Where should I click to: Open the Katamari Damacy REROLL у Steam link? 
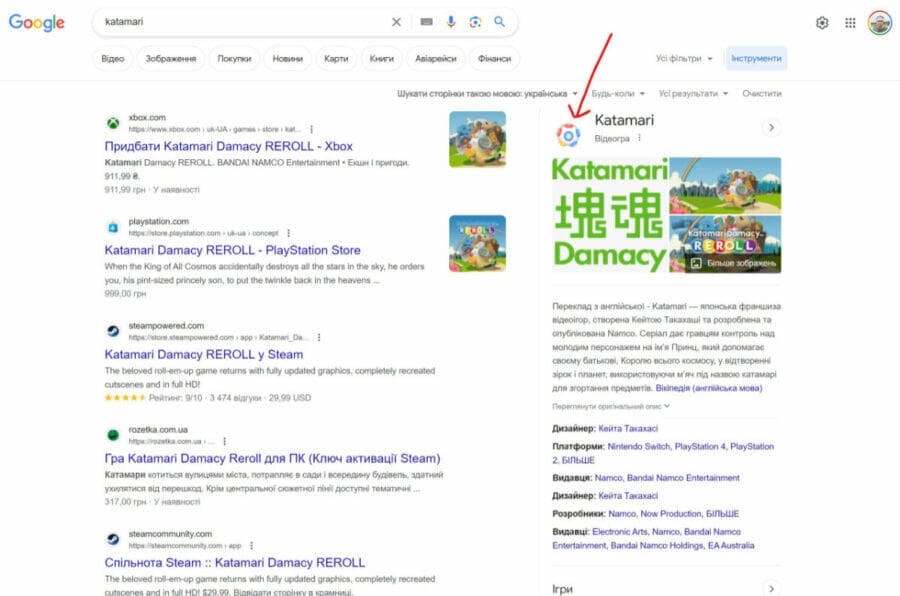pos(204,355)
